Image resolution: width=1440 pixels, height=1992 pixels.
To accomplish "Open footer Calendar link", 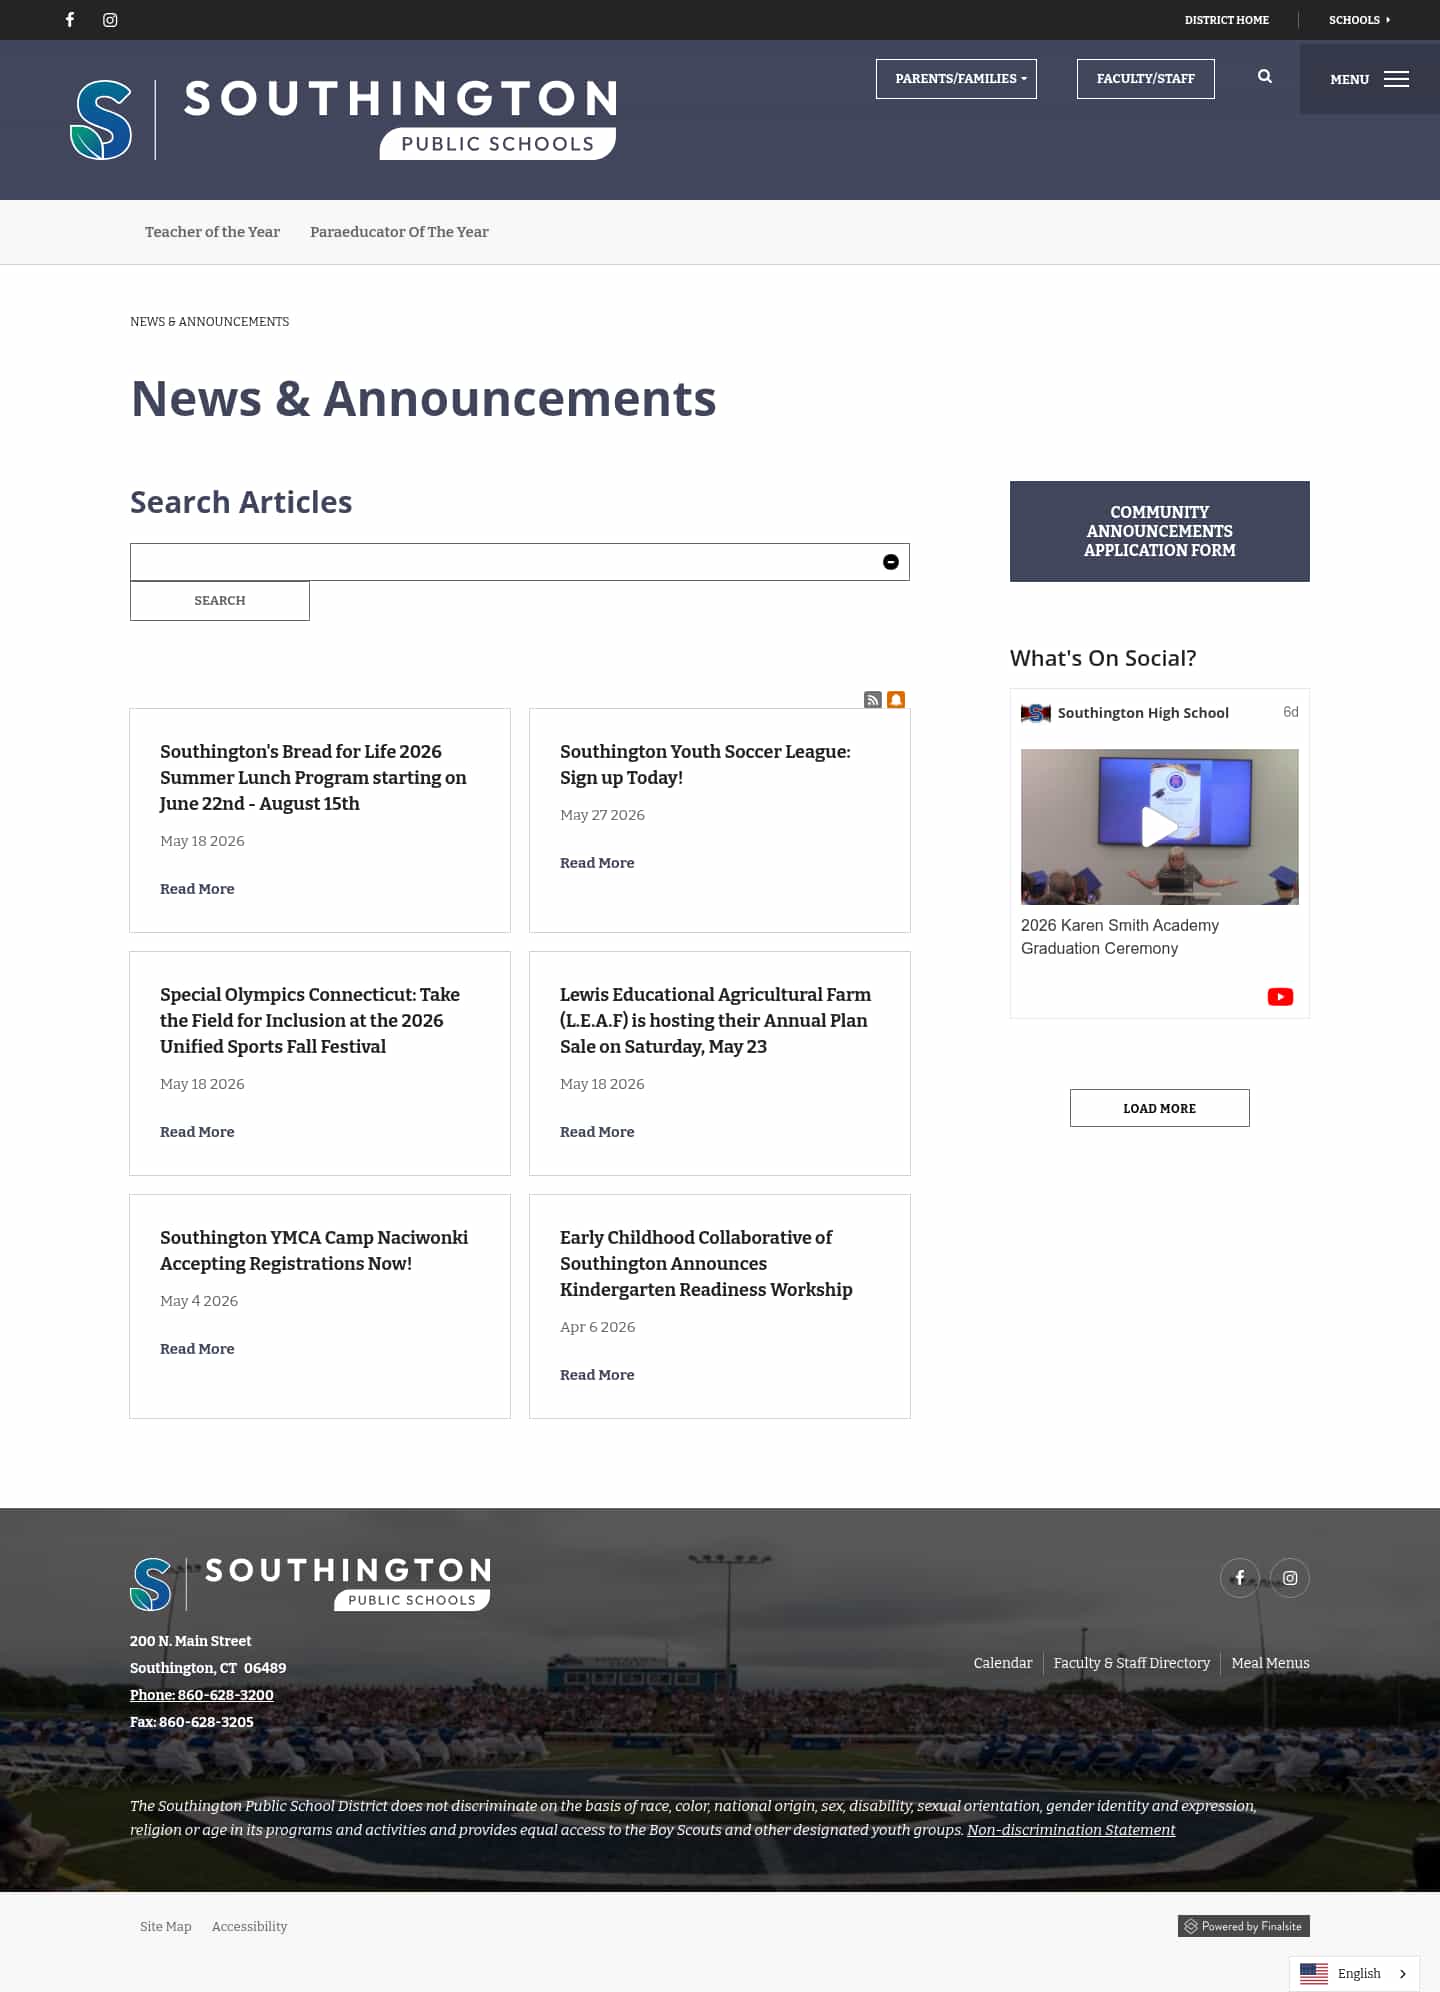I will [x=1003, y=1663].
